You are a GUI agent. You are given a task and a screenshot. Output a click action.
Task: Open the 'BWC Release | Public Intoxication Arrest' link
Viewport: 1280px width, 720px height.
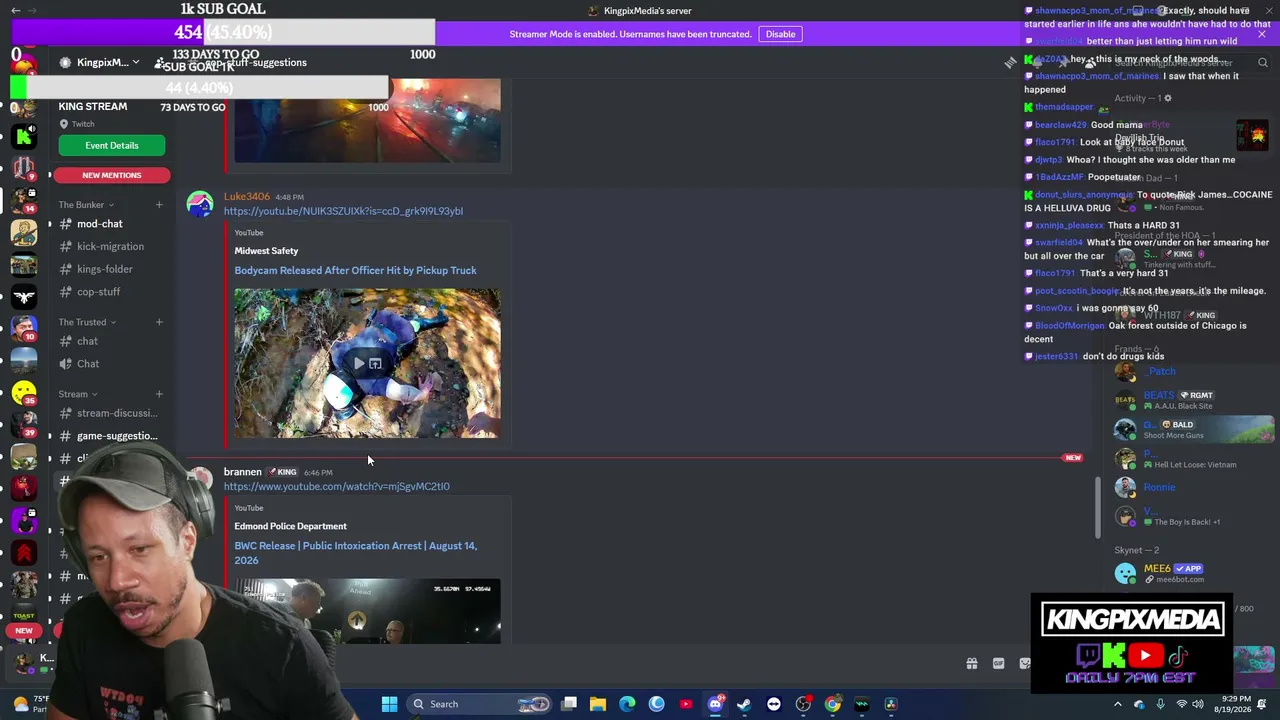click(356, 553)
